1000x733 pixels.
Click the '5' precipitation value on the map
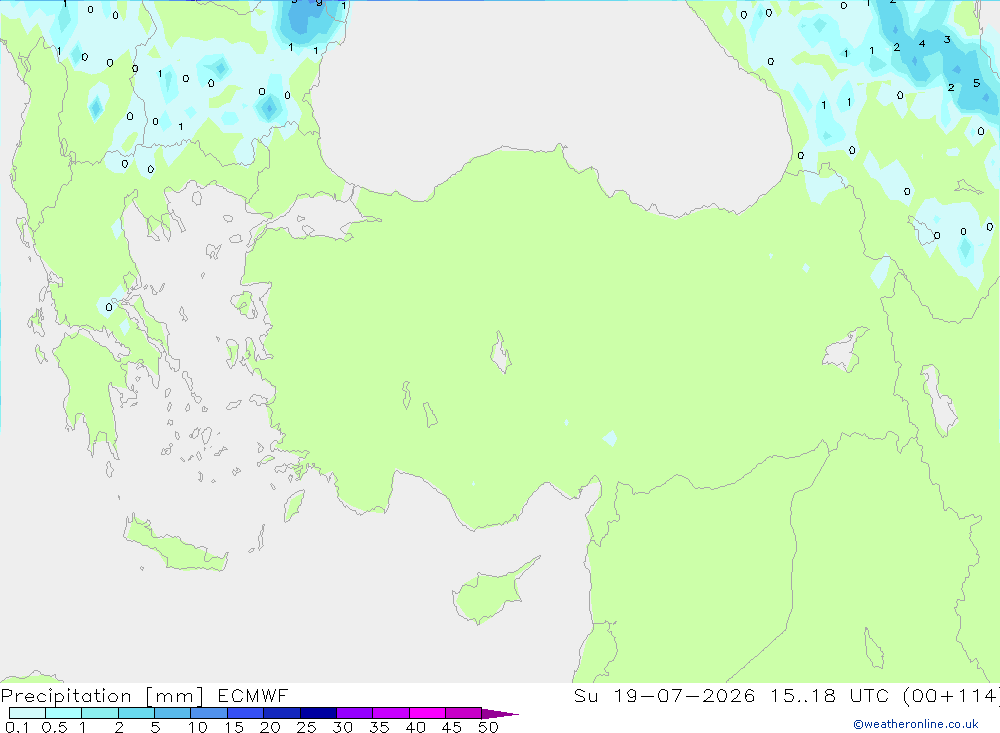tap(976, 83)
